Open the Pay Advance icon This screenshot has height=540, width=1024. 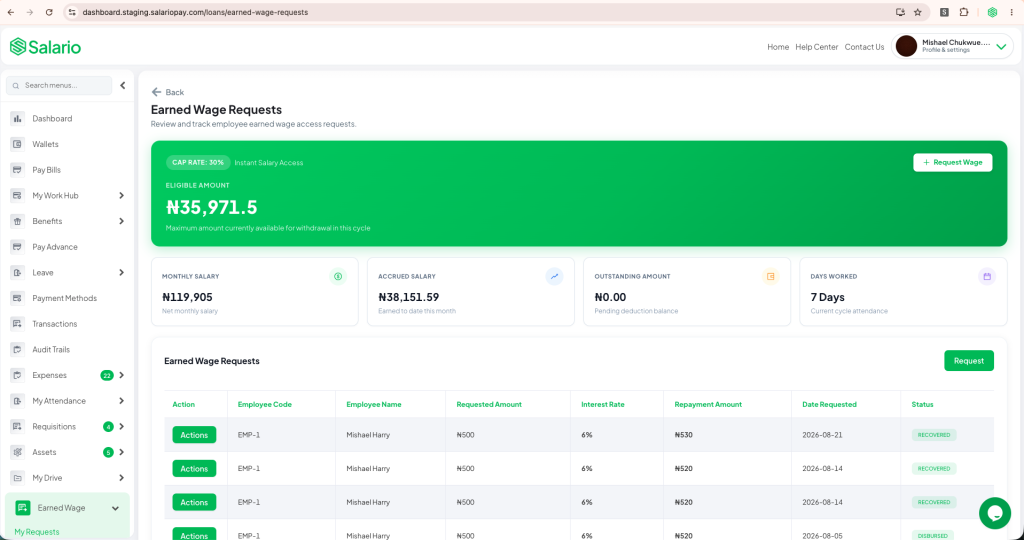pyautogui.click(x=18, y=247)
